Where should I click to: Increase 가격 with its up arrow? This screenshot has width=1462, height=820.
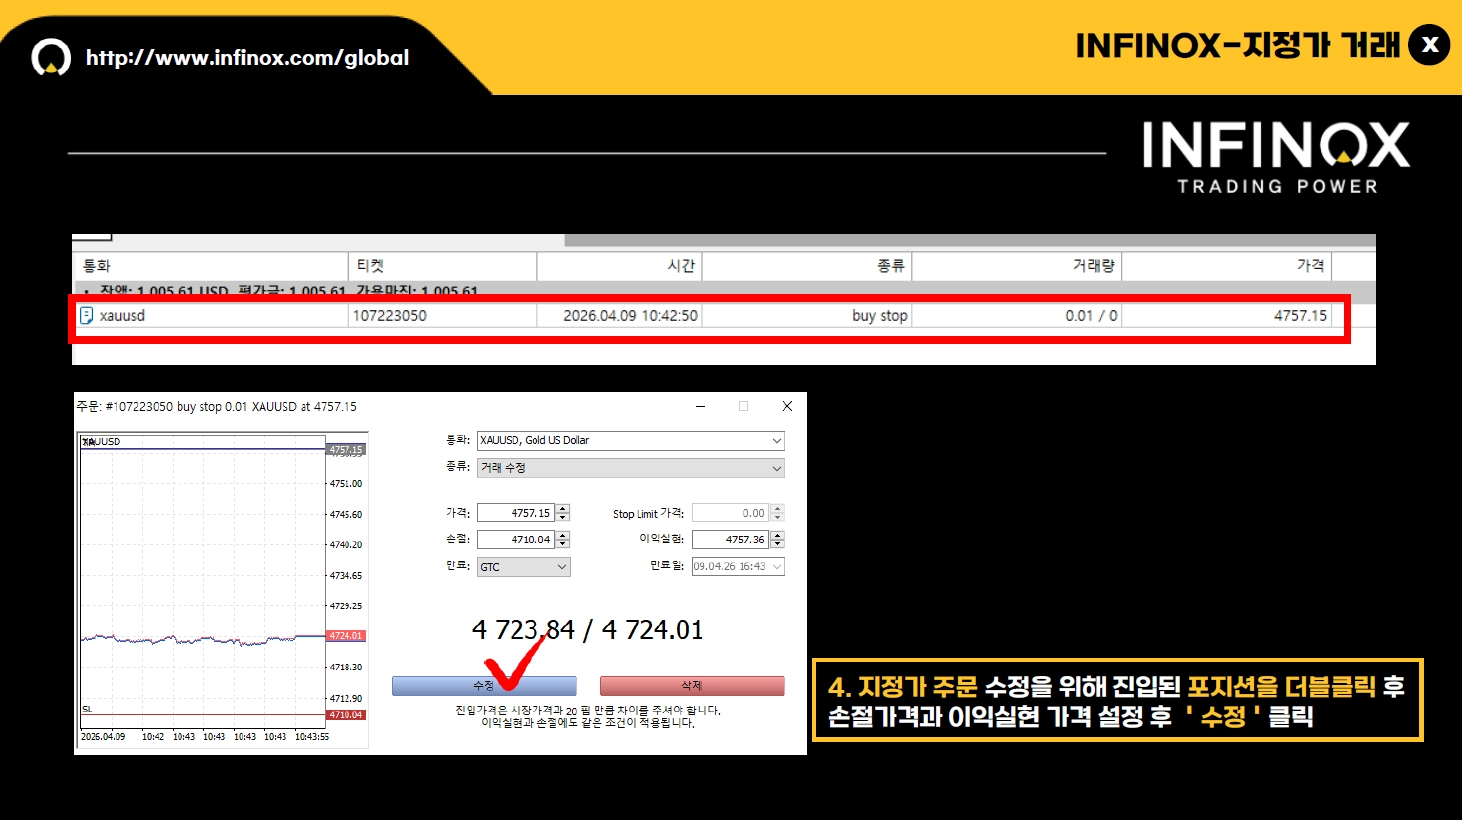tap(563, 508)
